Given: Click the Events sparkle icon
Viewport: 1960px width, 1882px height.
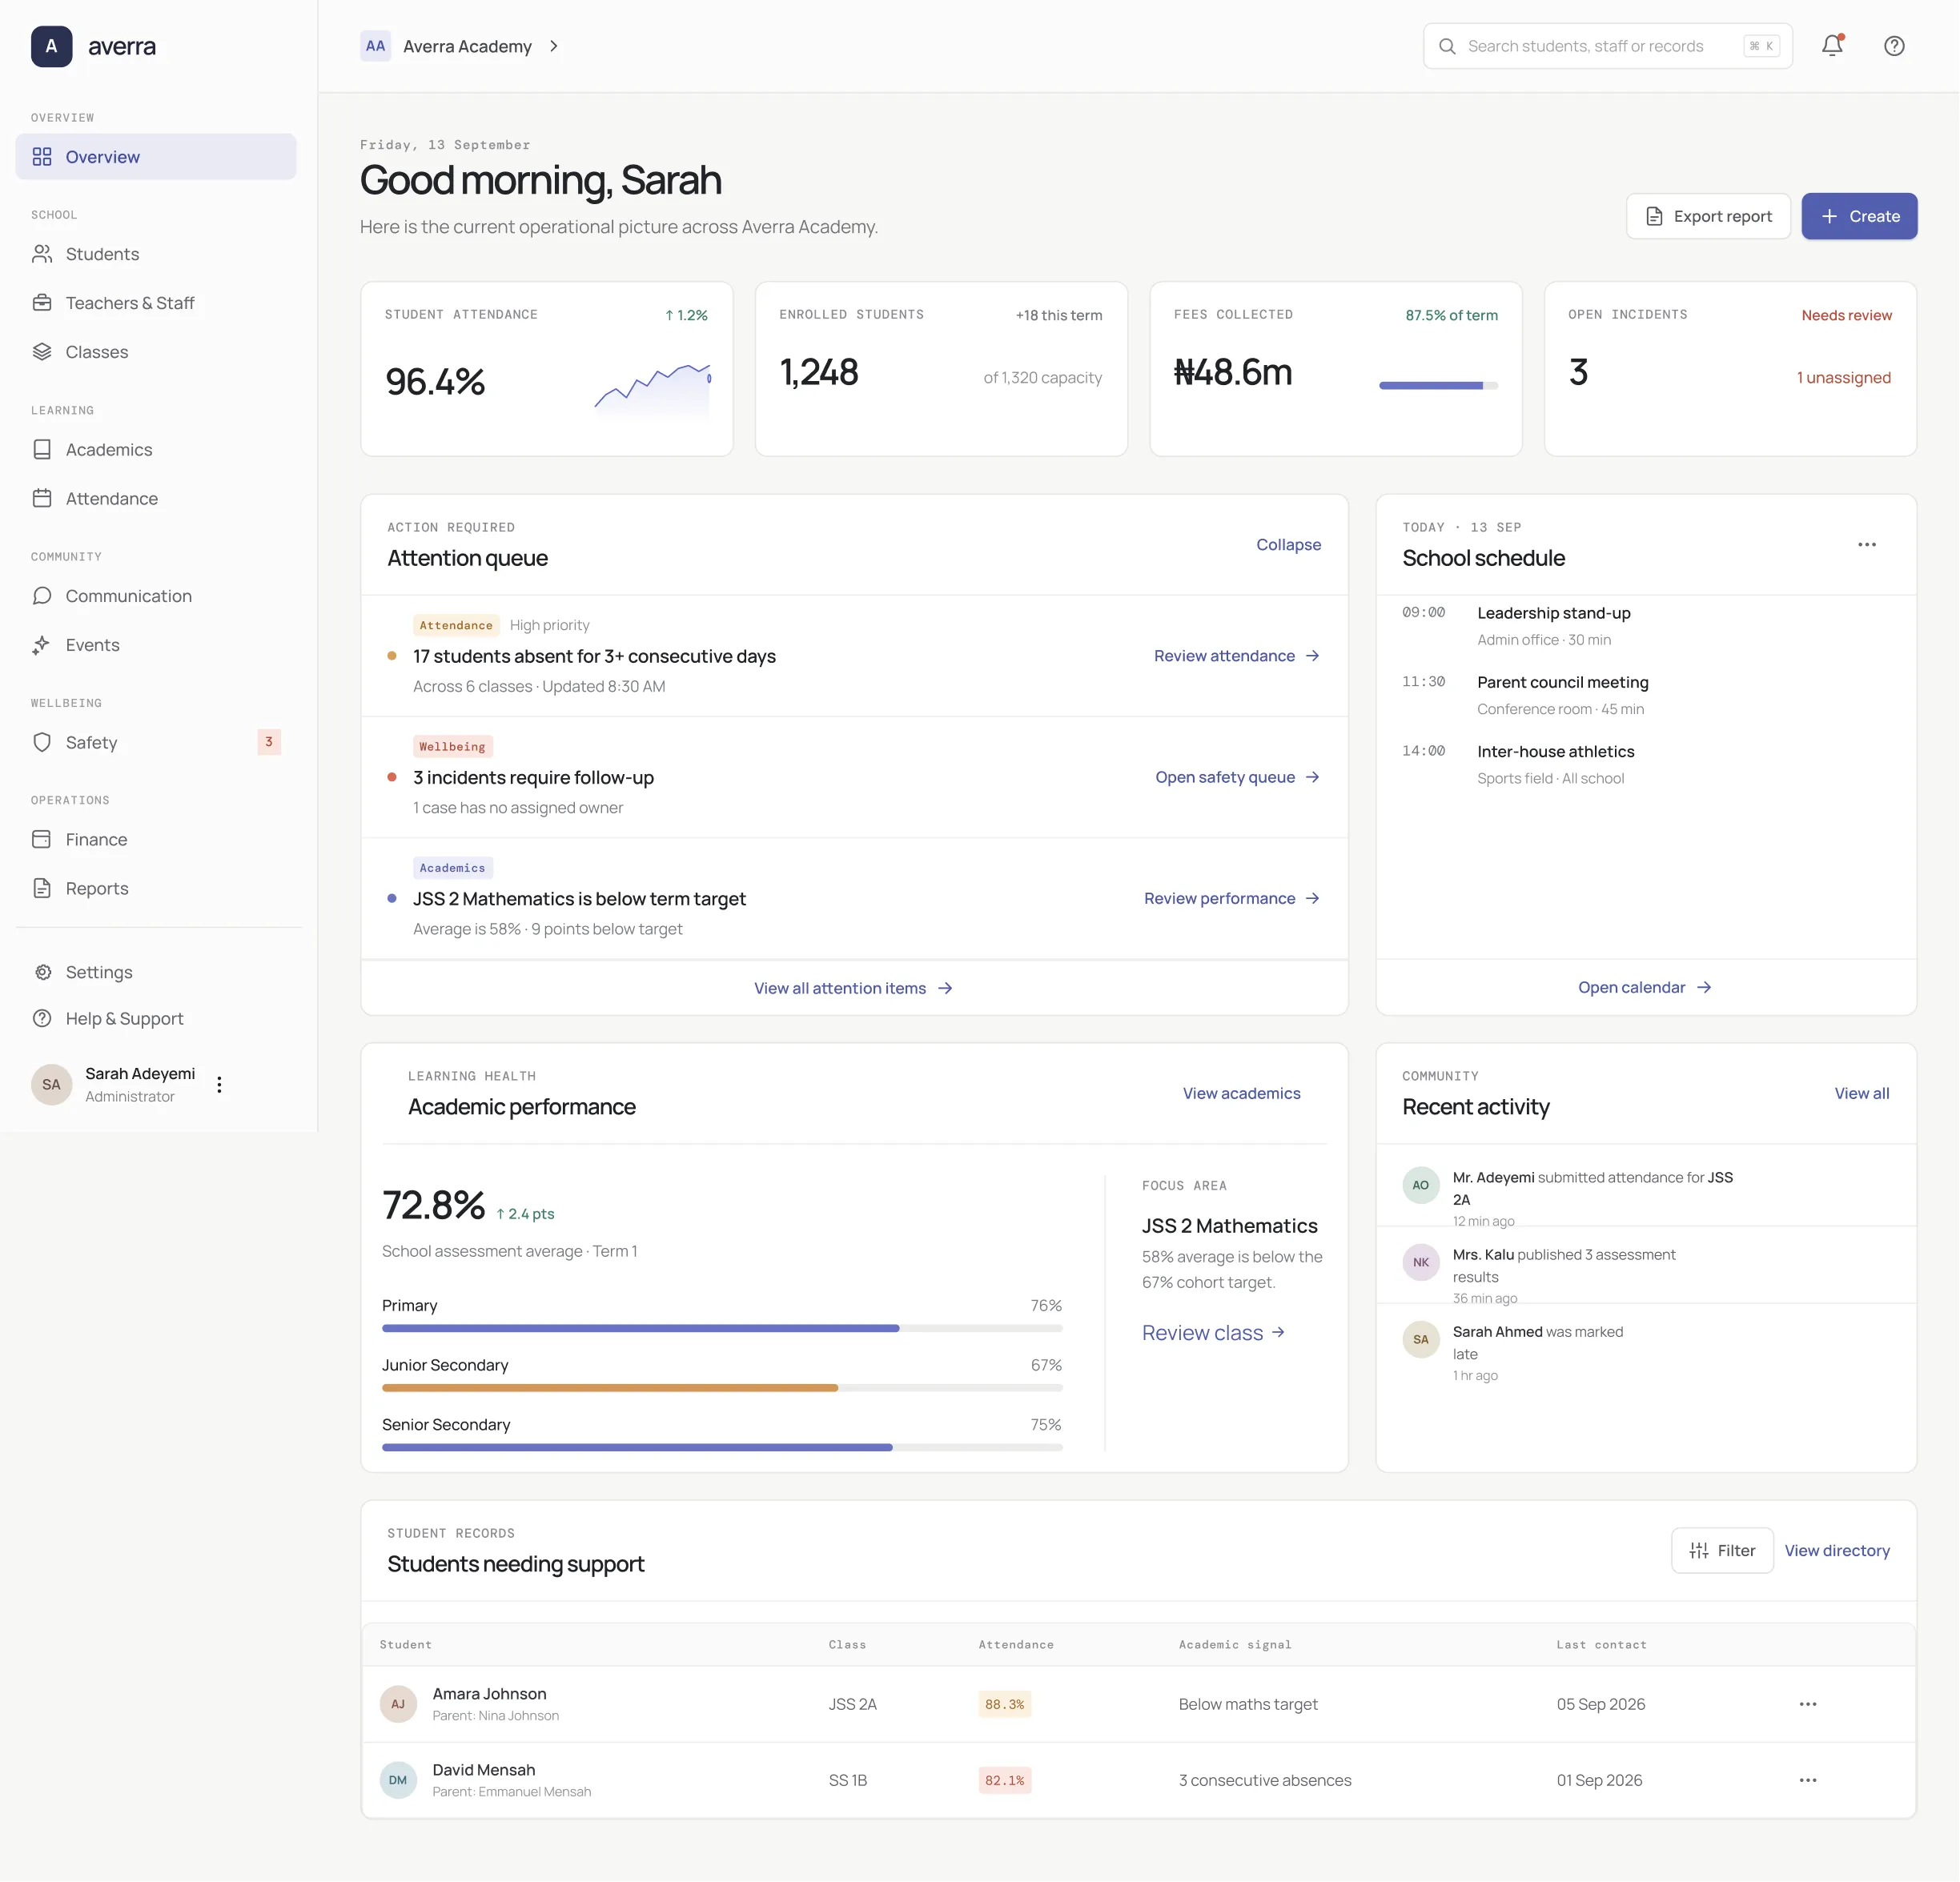Looking at the screenshot, I should tap(42, 645).
